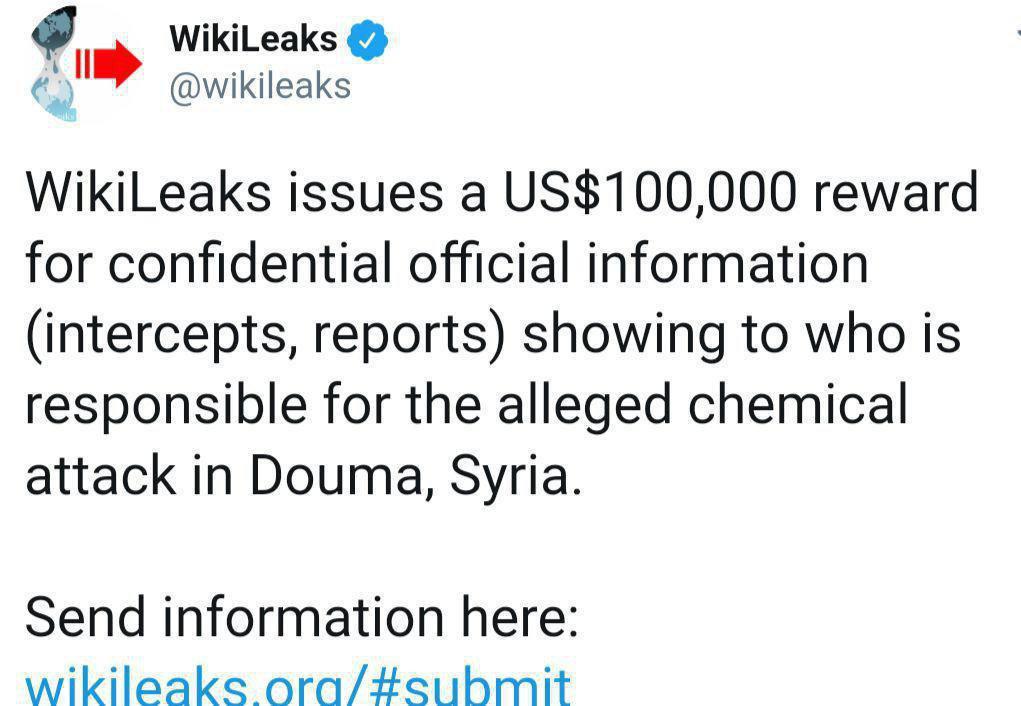The width and height of the screenshot is (1021, 706).
Task: Open the wikileaks.org/#submit link
Action: [297, 686]
